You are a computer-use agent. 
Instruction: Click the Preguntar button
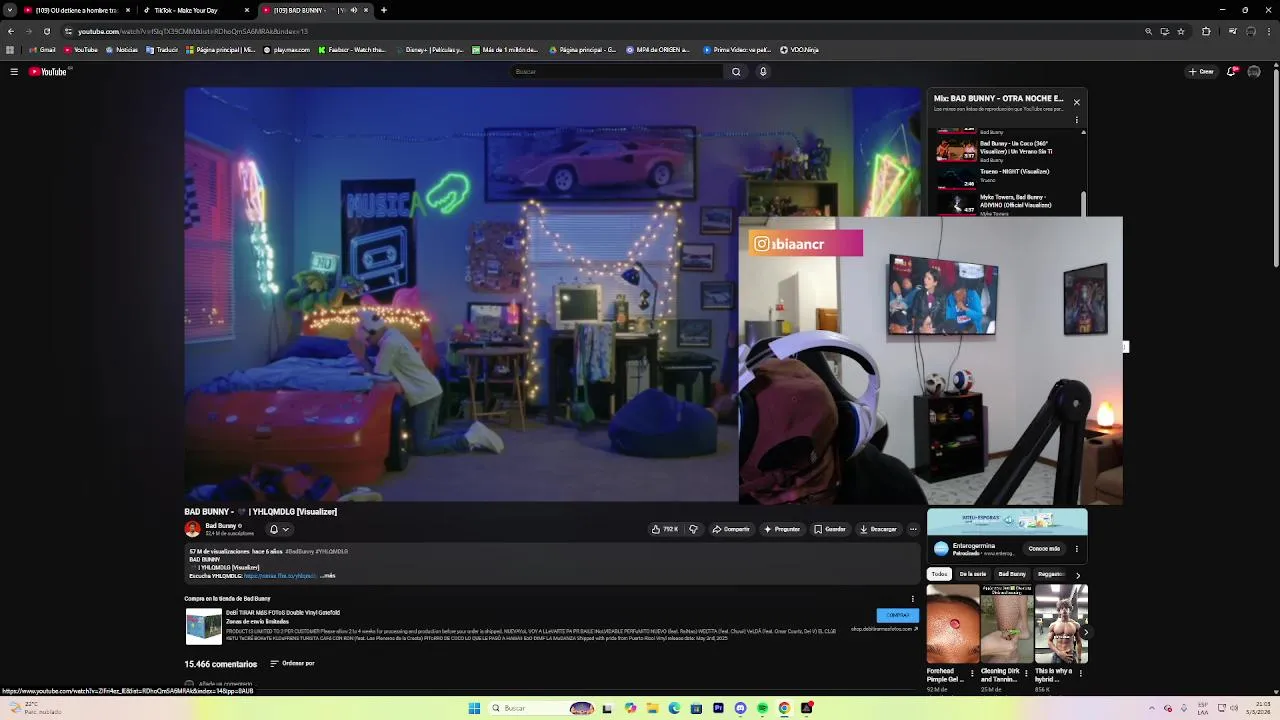(x=782, y=529)
